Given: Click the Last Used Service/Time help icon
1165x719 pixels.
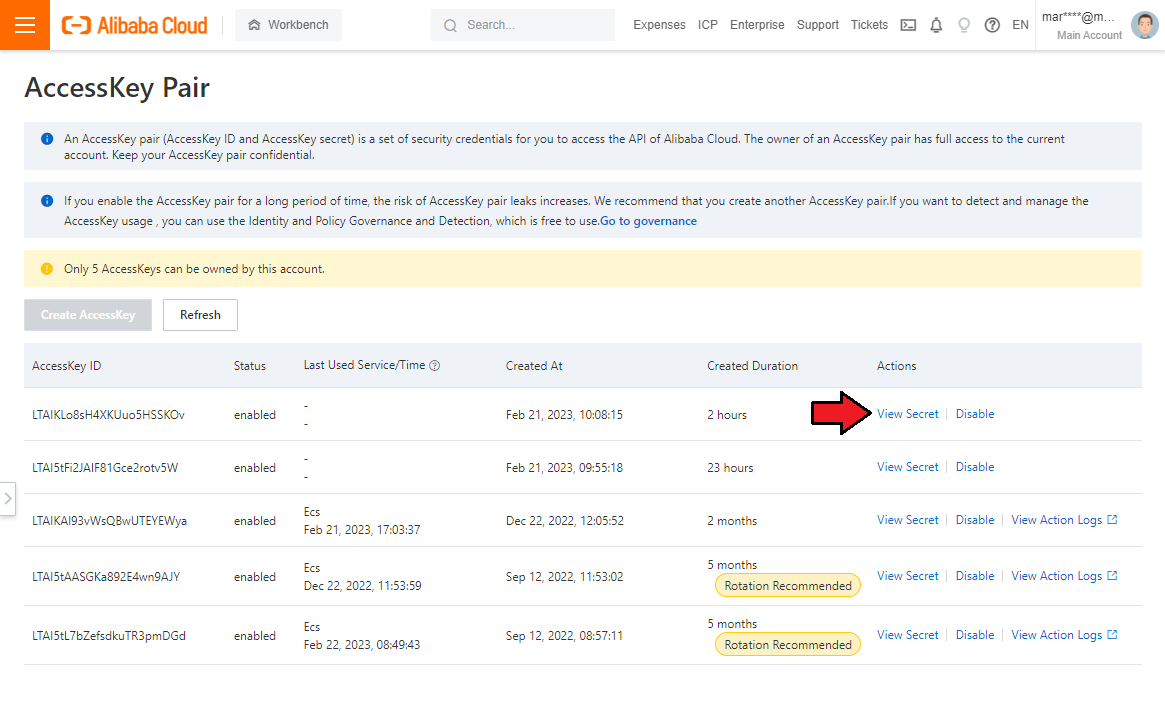Looking at the screenshot, I should 435,365.
